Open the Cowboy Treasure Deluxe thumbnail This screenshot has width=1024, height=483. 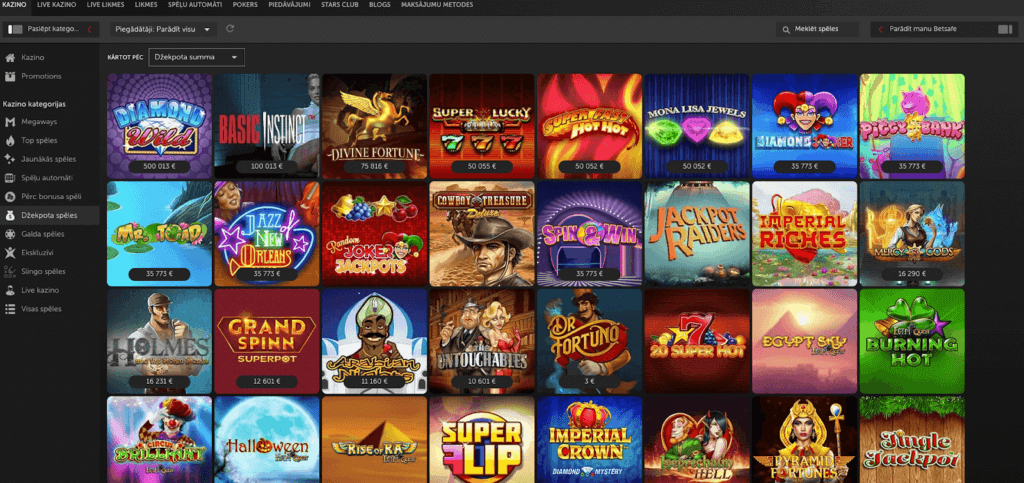coord(482,234)
